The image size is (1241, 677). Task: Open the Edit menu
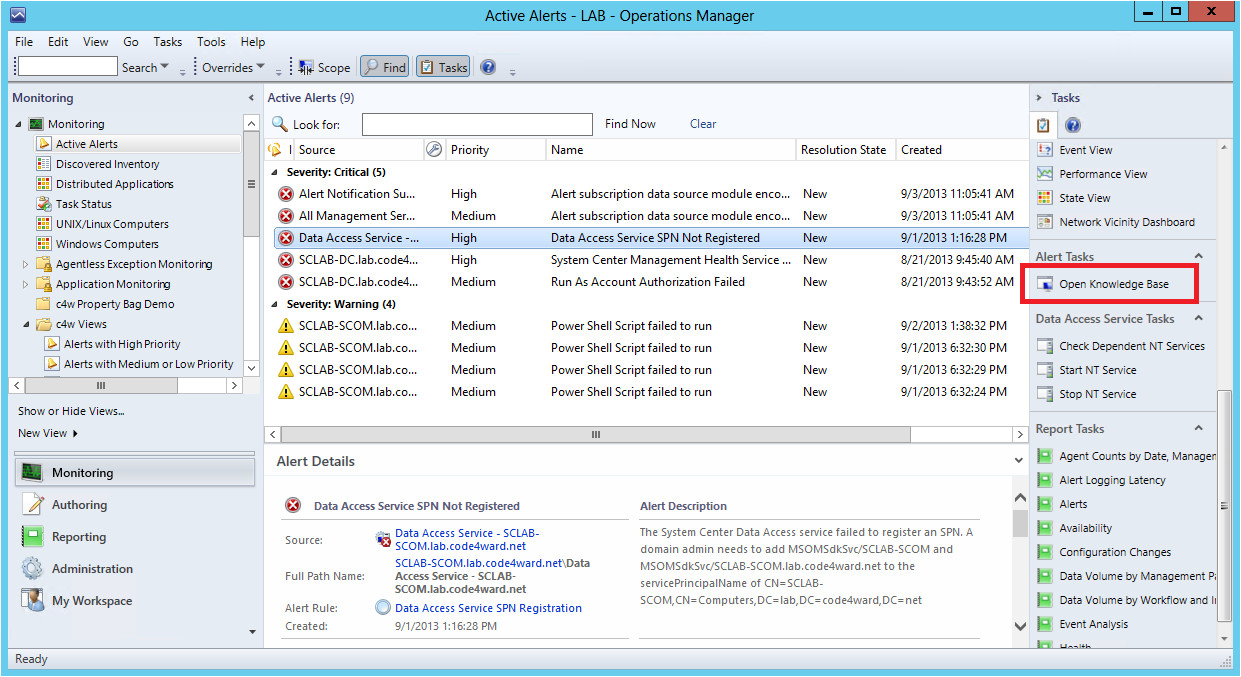(58, 42)
